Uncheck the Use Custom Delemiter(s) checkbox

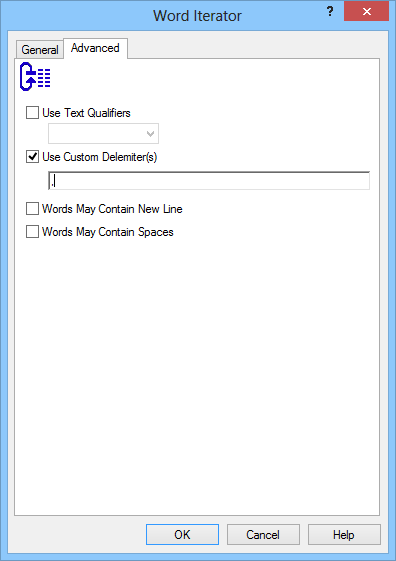click(32, 157)
